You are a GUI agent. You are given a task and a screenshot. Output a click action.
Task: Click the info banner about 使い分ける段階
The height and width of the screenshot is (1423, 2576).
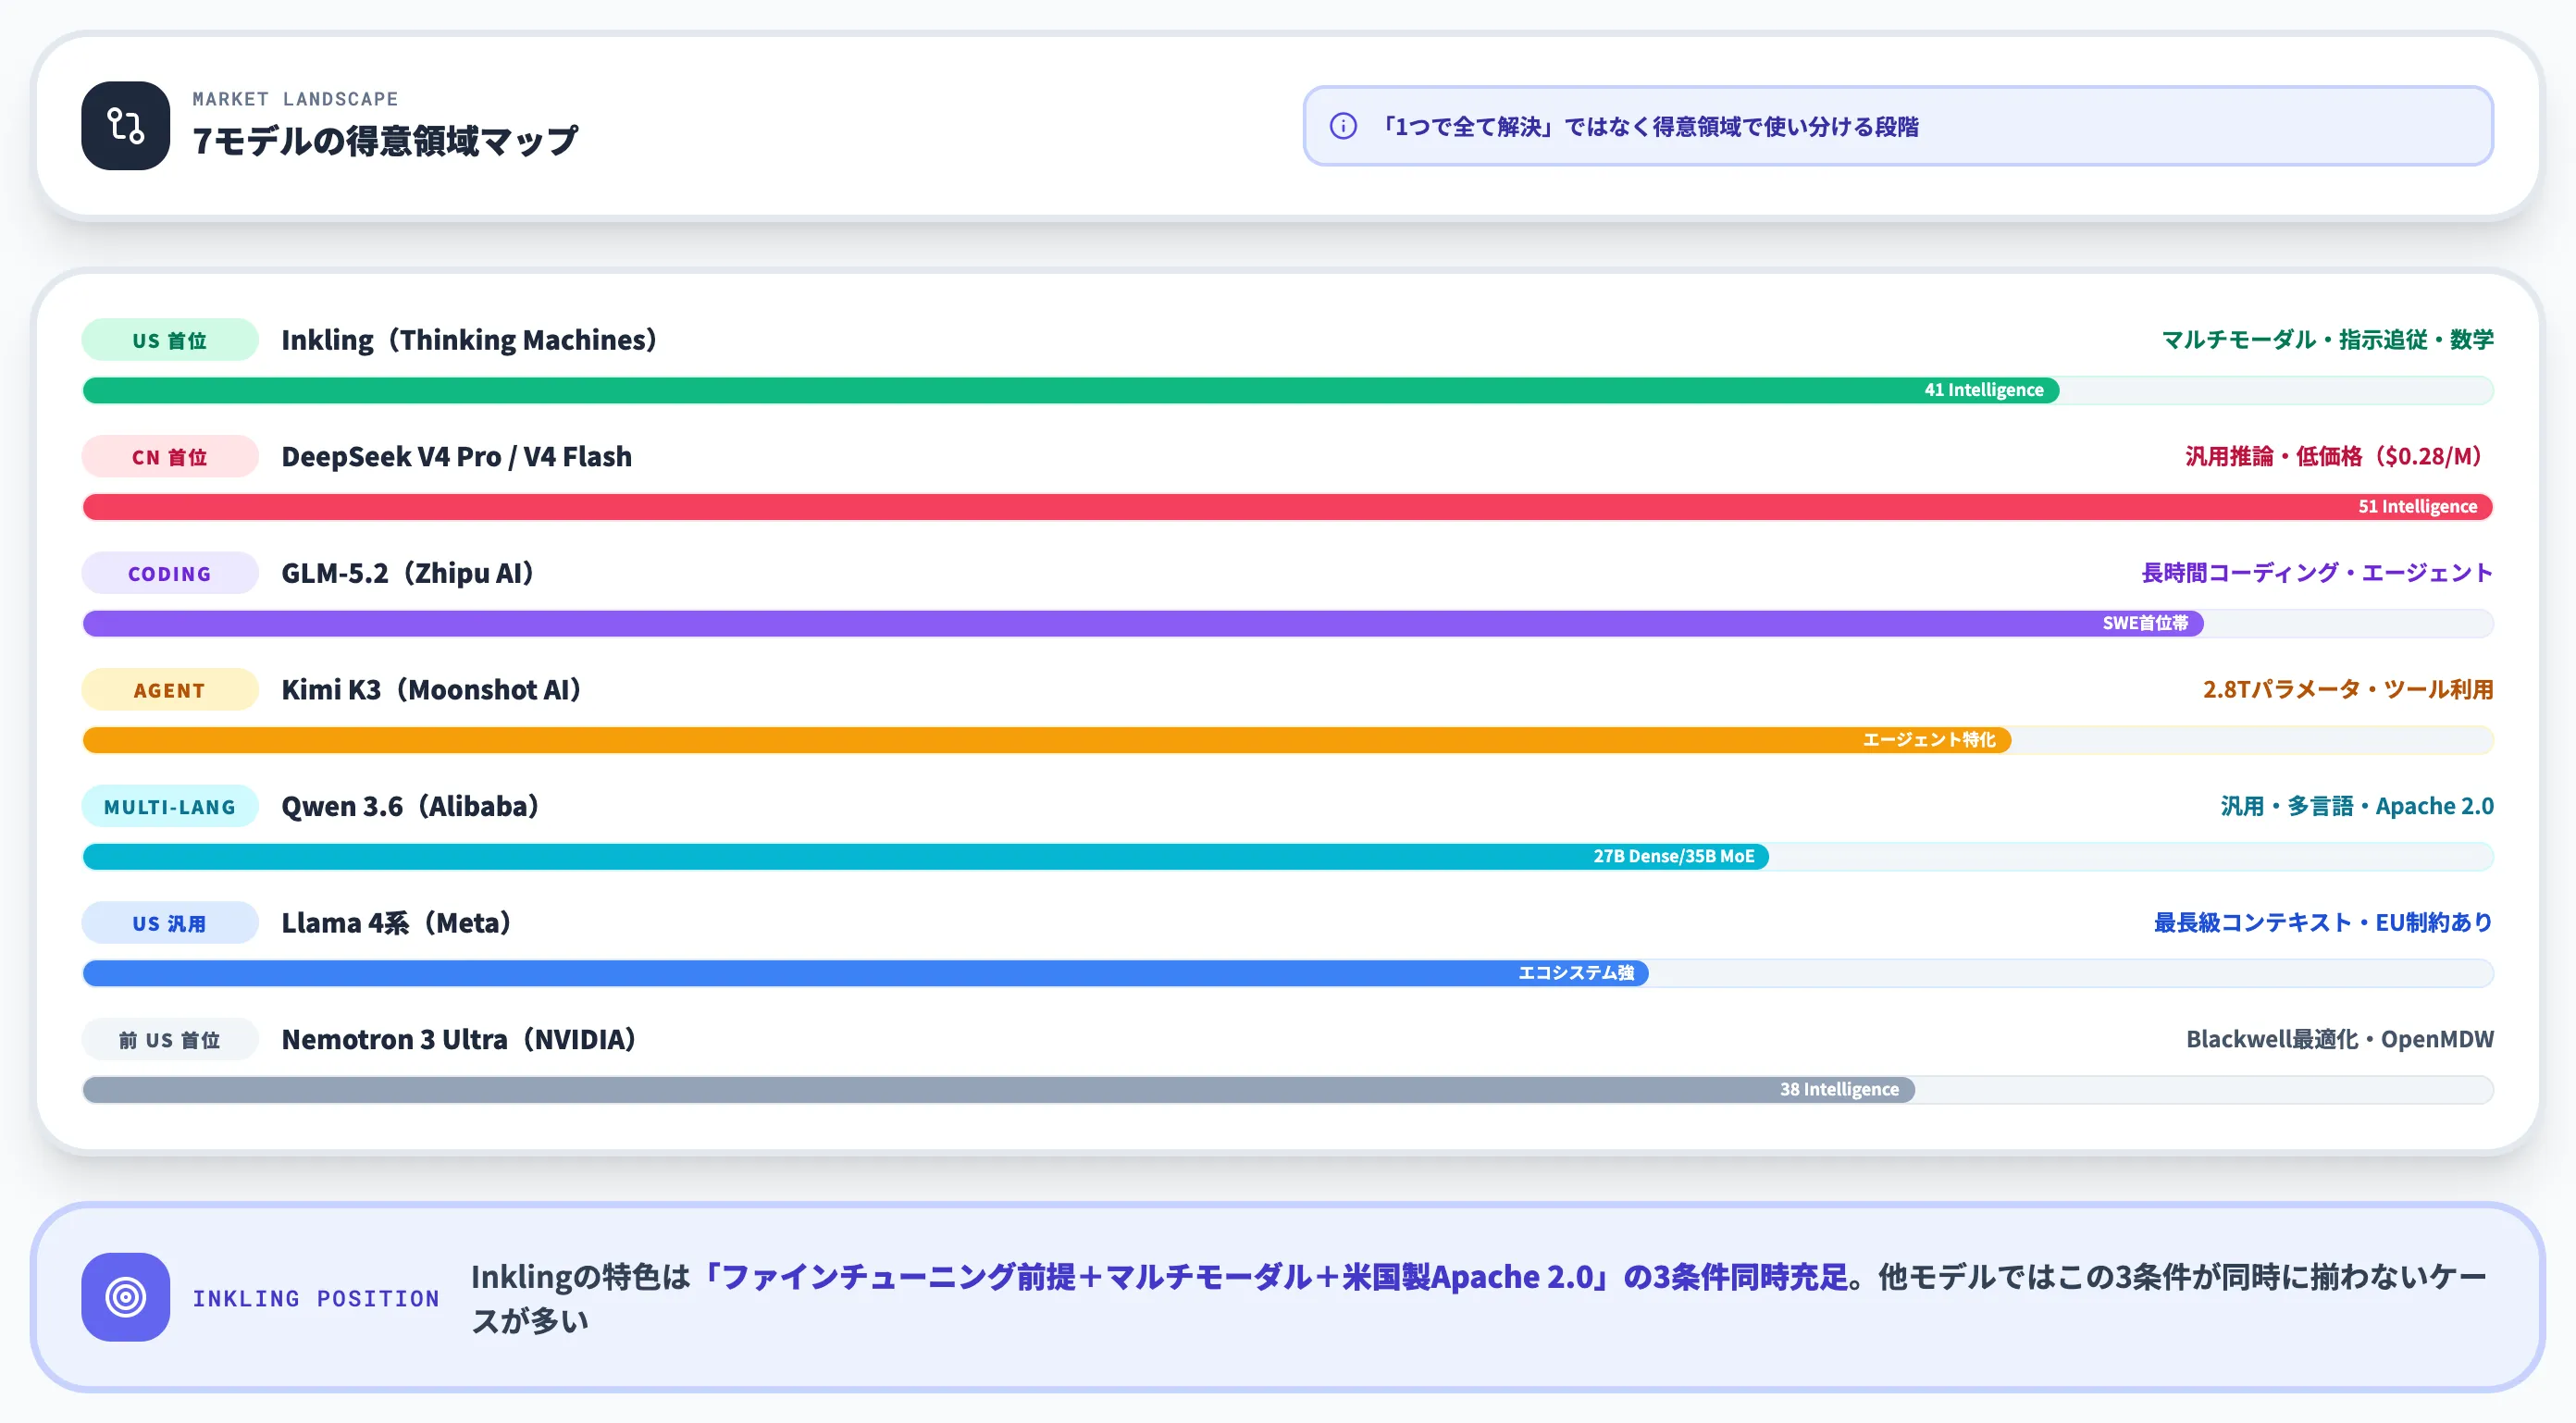point(1897,126)
